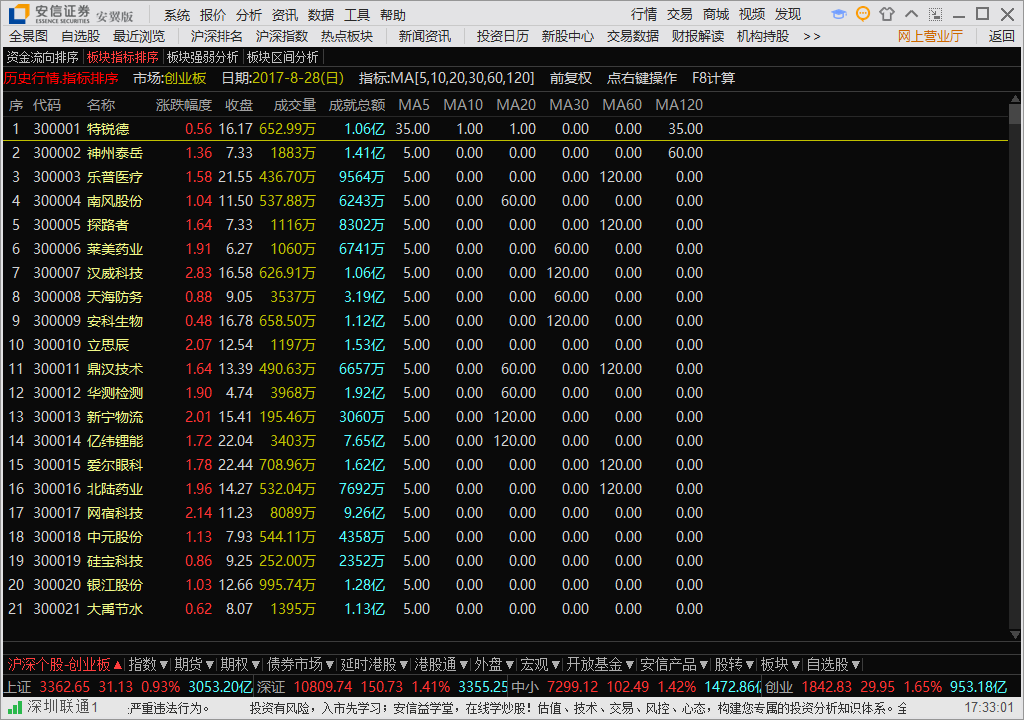Open the 帮助 menu
Viewport: 1024px width, 720px height.
392,14
